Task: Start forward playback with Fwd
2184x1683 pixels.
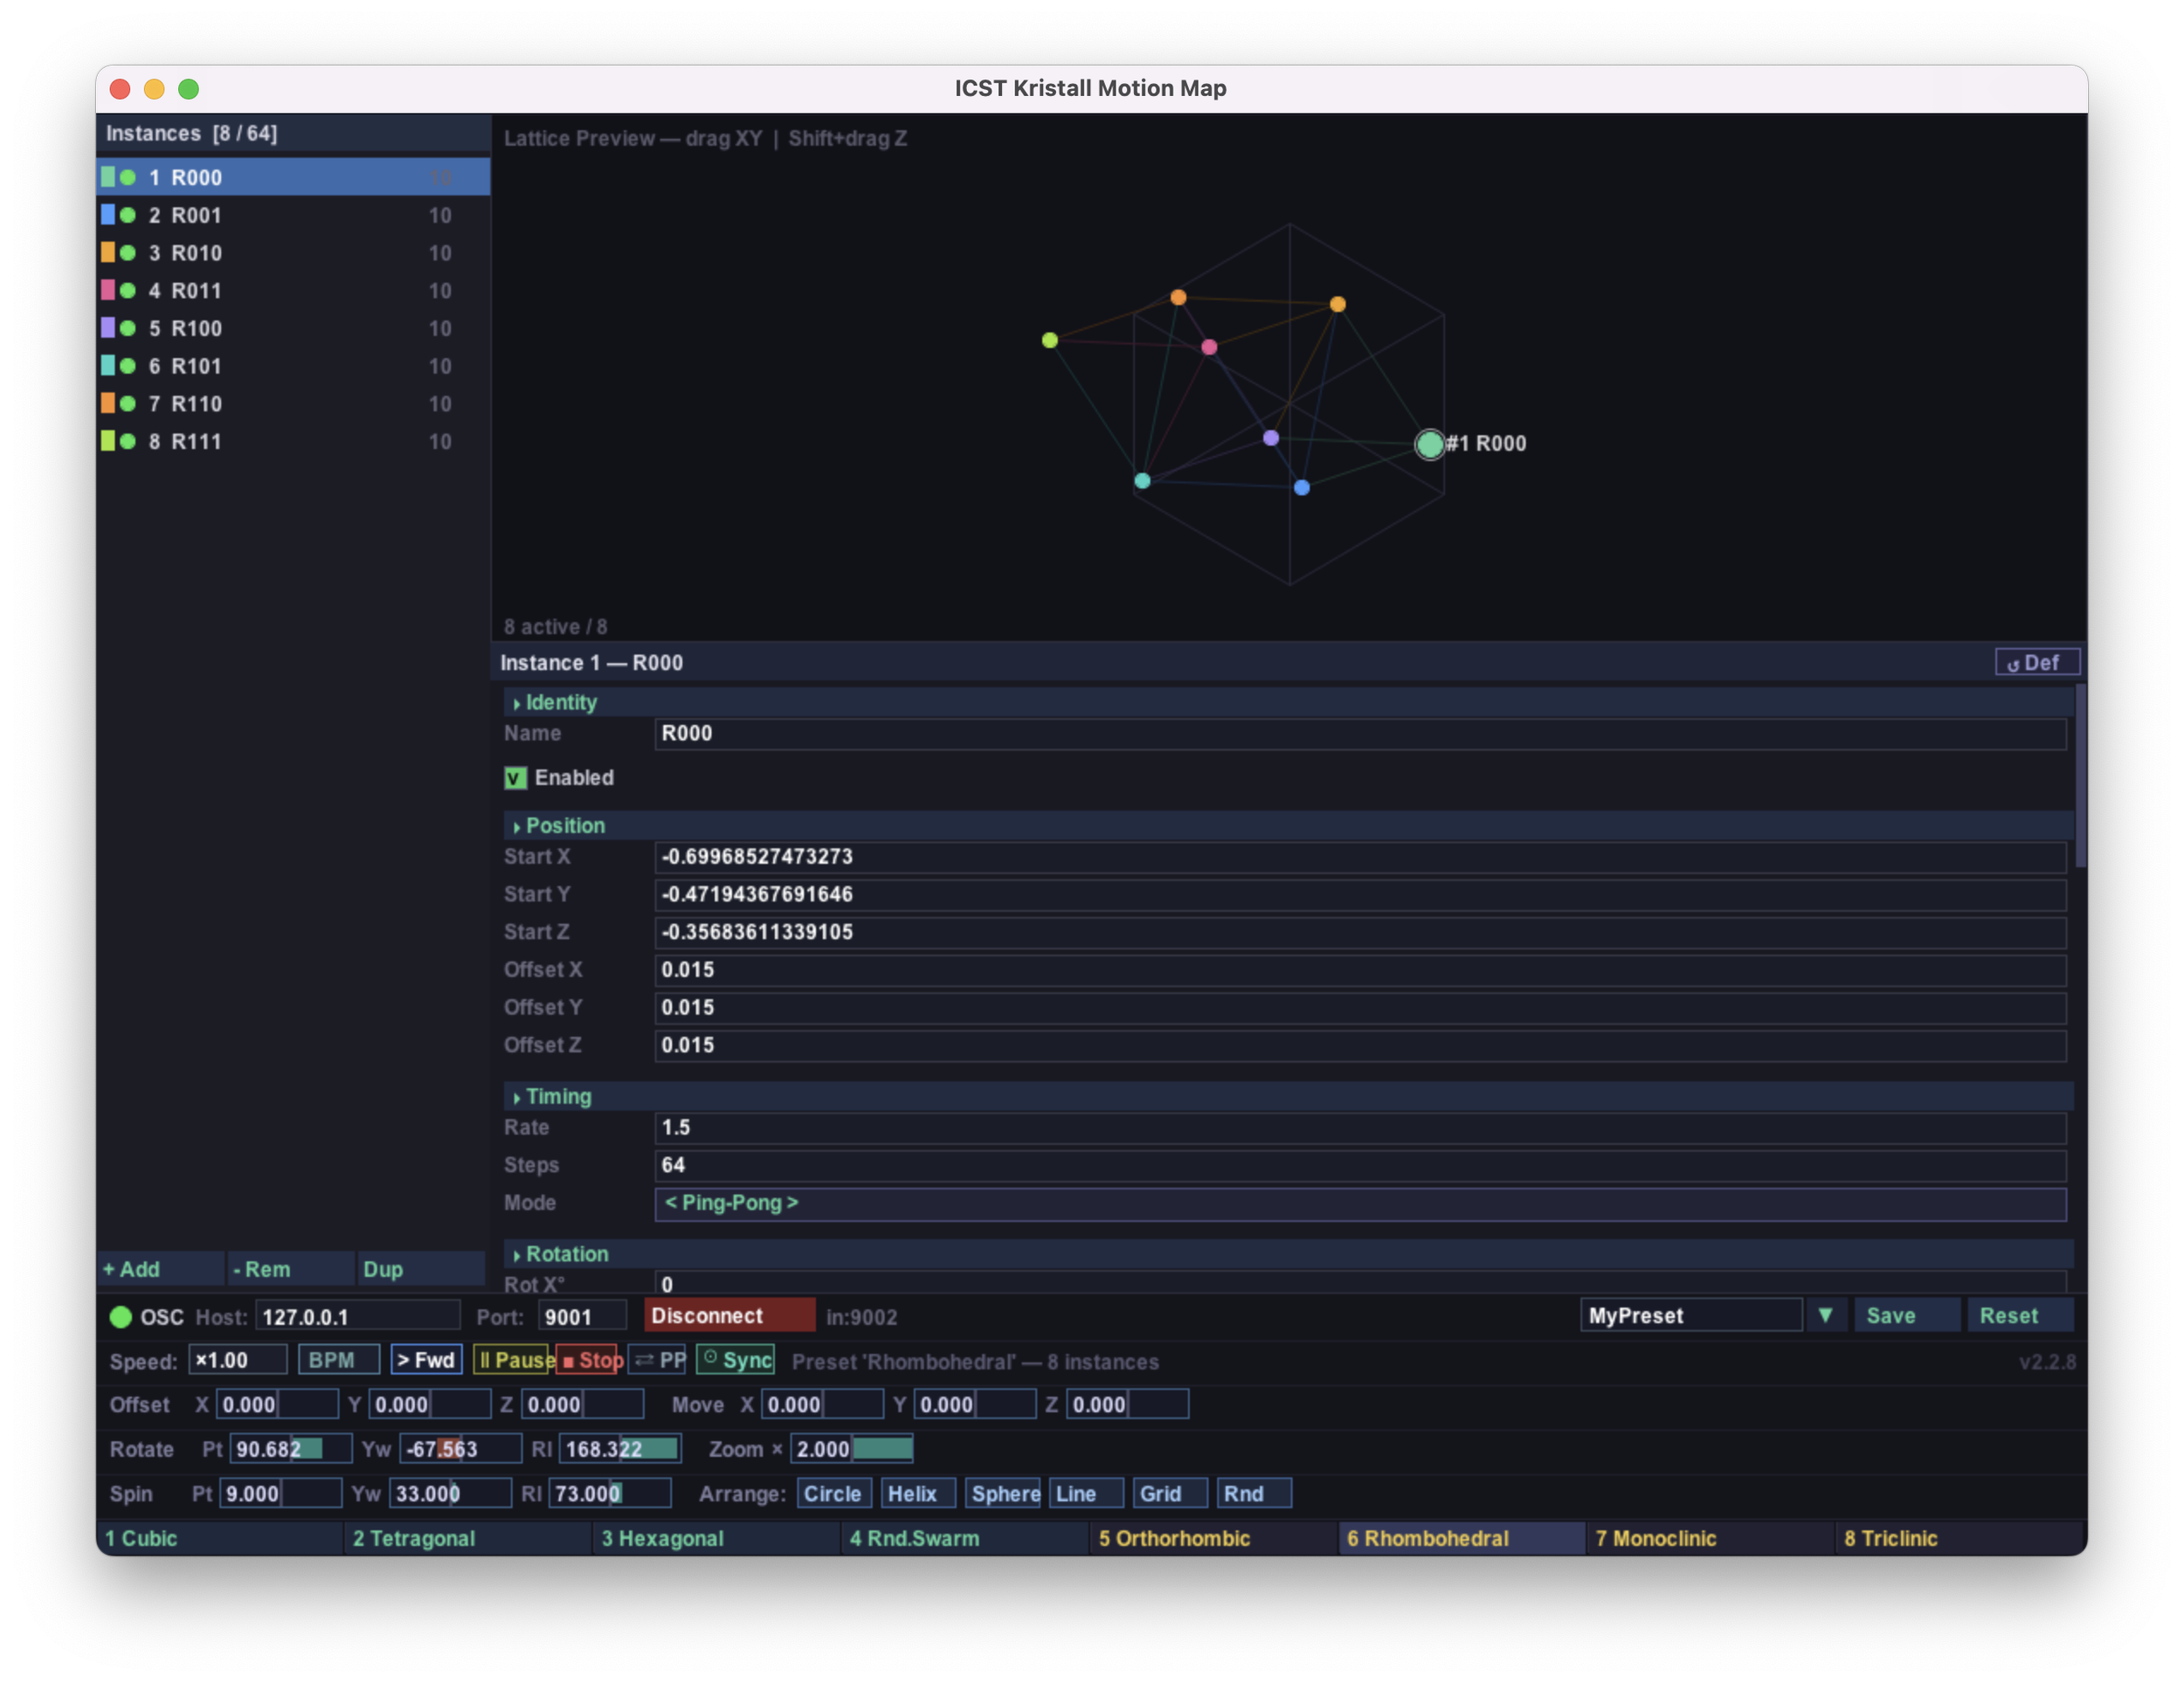Action: [426, 1360]
